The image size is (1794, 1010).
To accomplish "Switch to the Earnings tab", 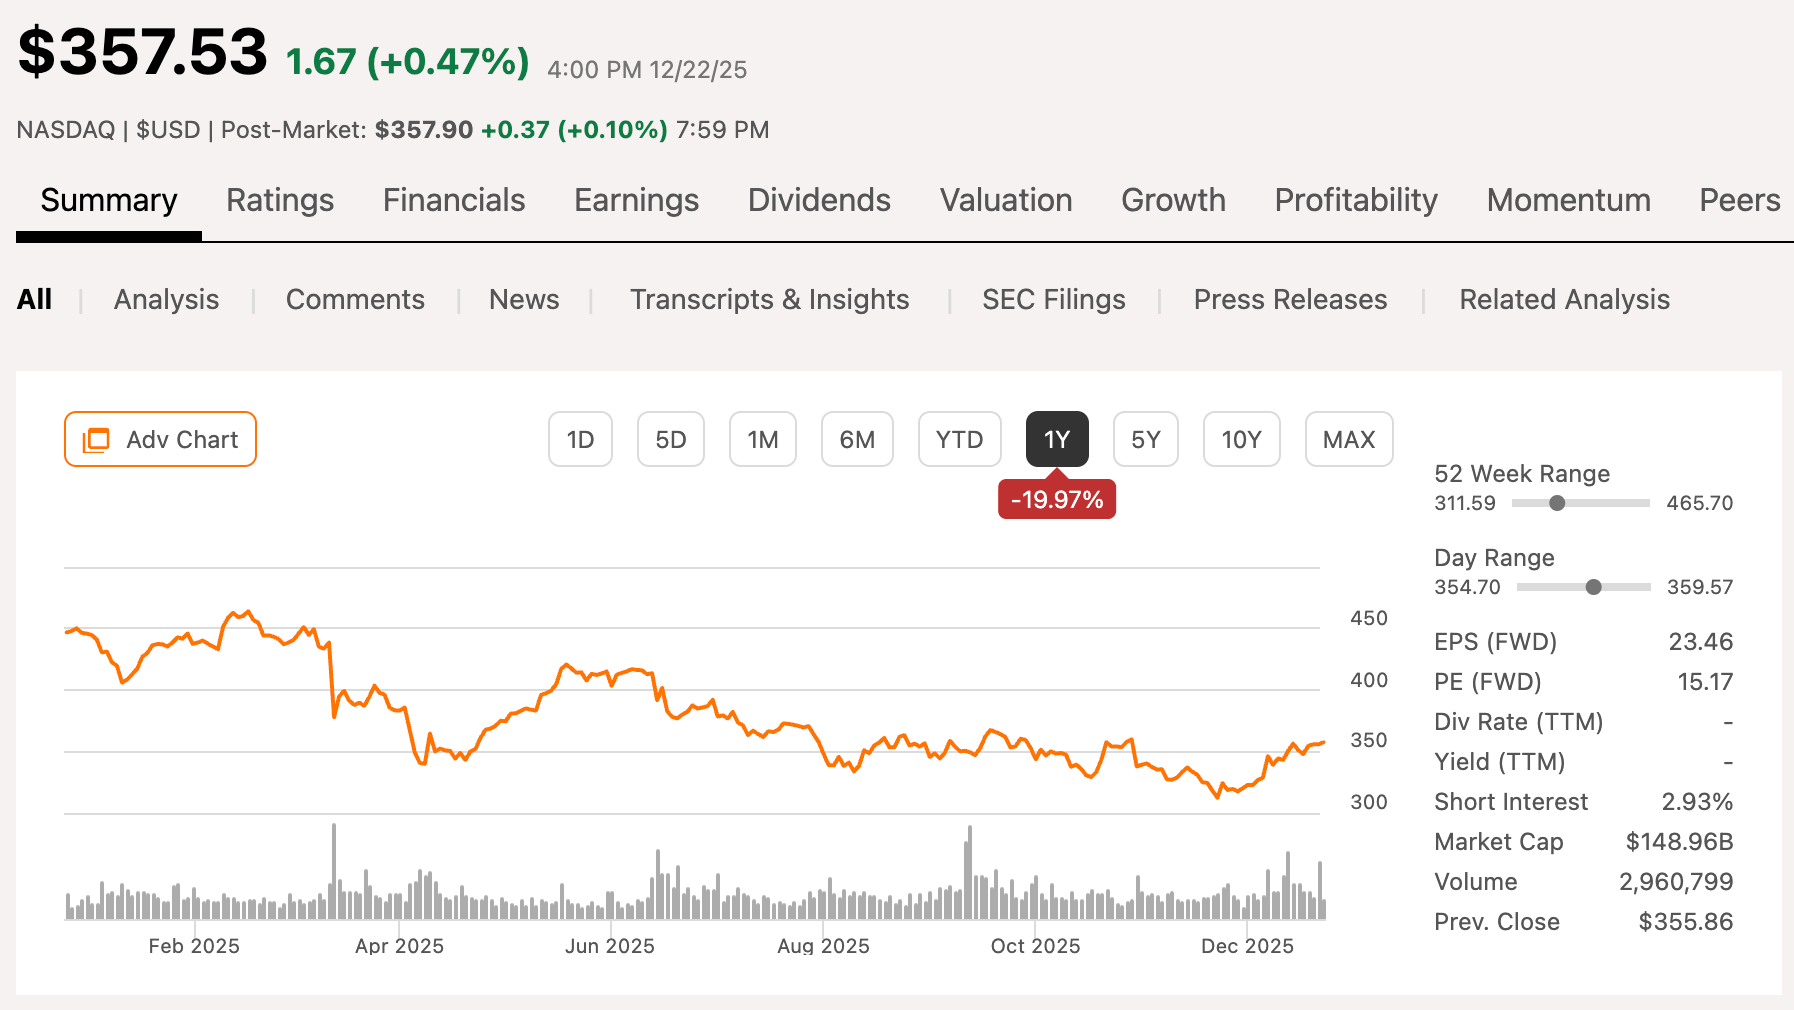I will click(635, 200).
